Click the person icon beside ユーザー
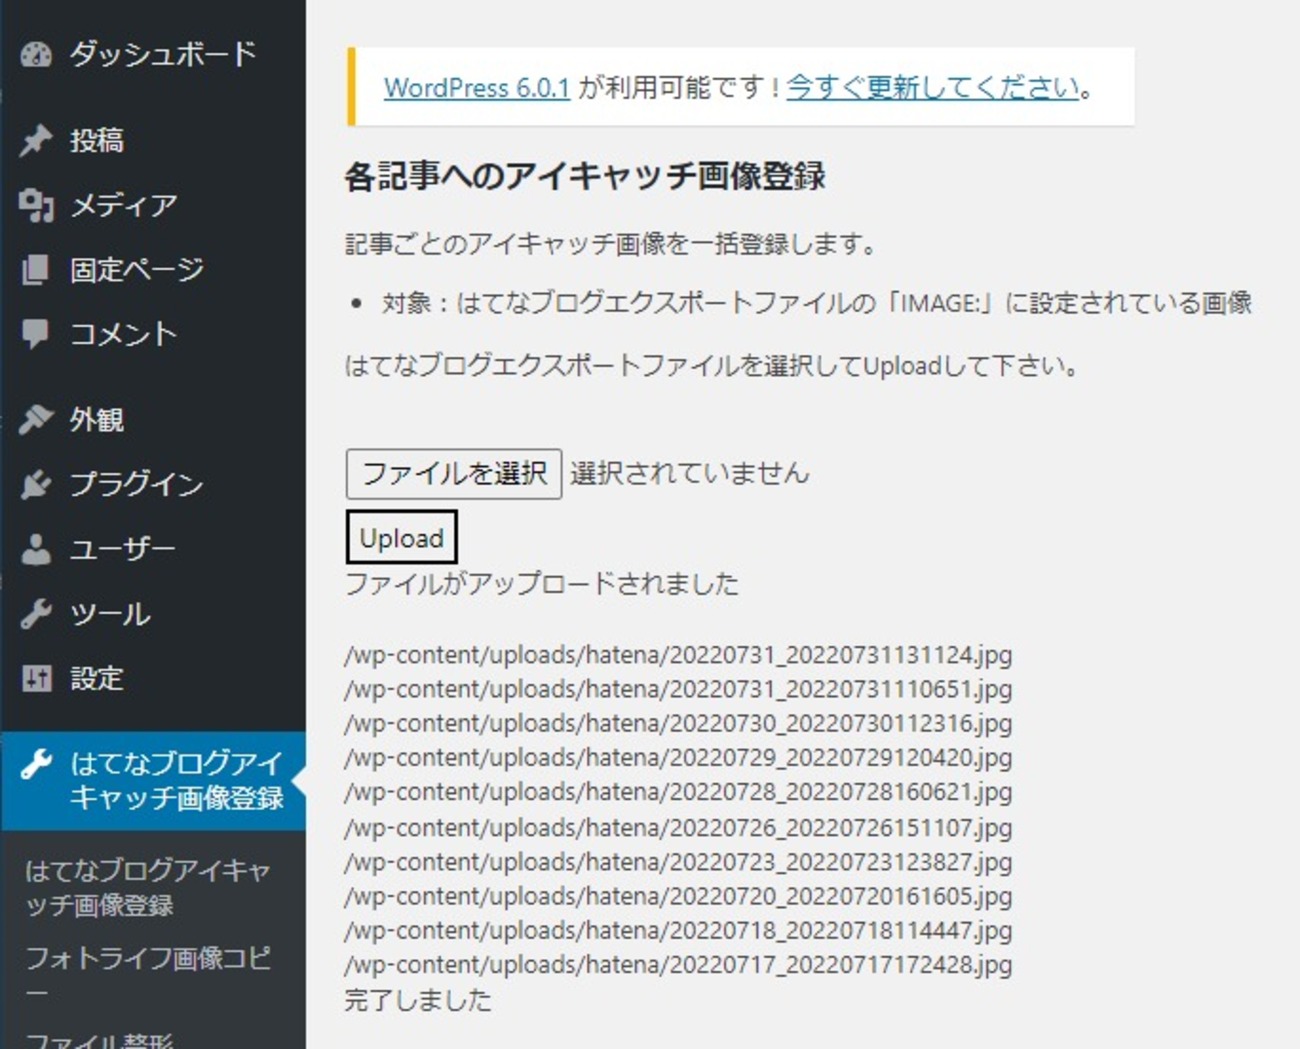 click(x=36, y=549)
